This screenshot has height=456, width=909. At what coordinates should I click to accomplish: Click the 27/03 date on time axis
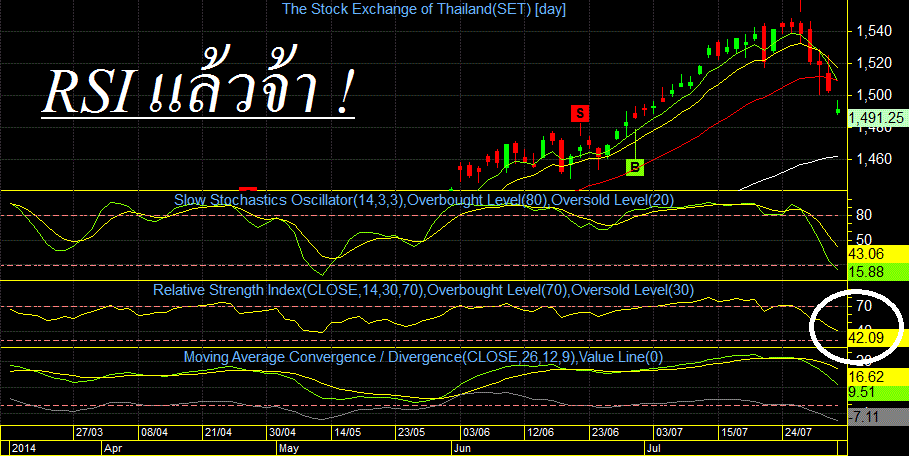pyautogui.click(x=89, y=432)
